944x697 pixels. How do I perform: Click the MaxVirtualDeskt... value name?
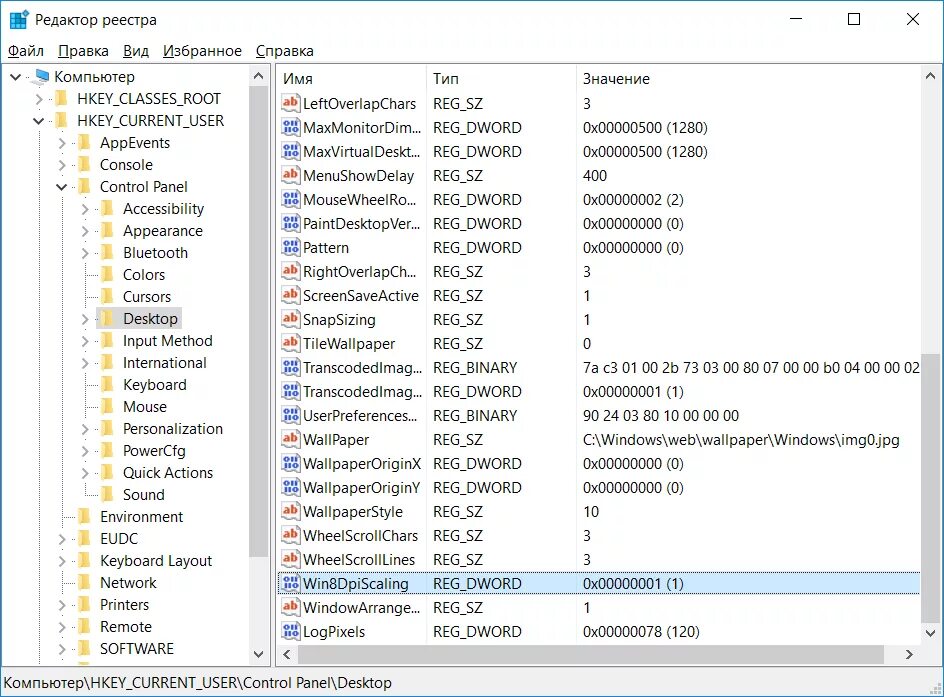362,152
